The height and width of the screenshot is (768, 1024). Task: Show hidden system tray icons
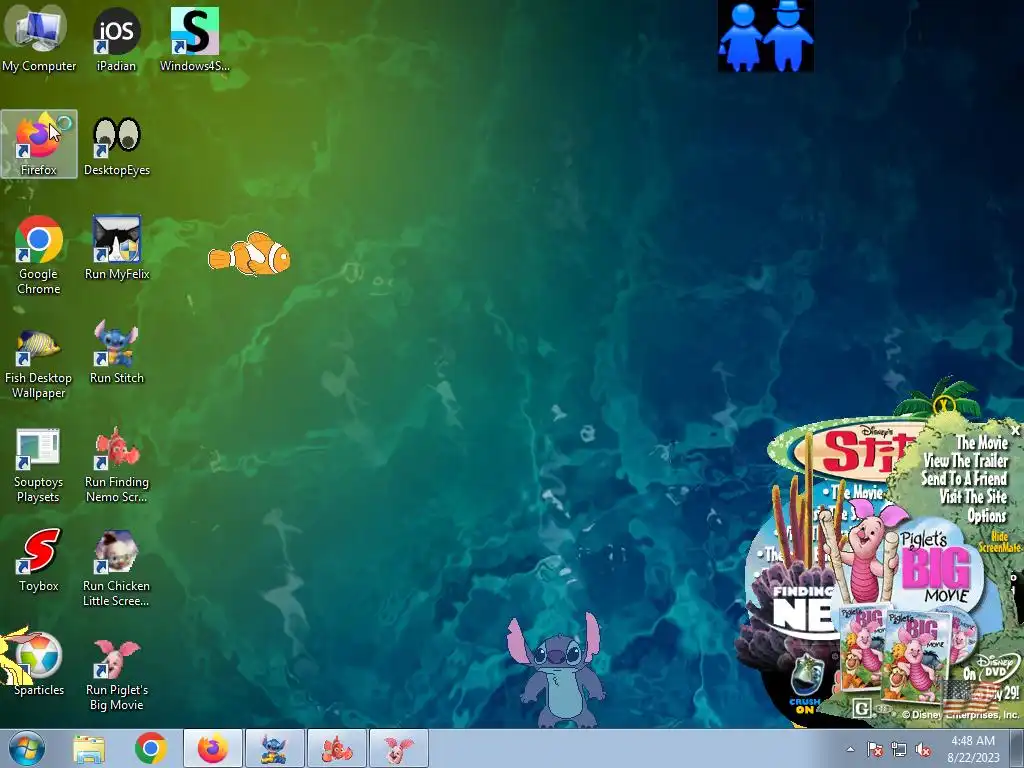click(850, 749)
